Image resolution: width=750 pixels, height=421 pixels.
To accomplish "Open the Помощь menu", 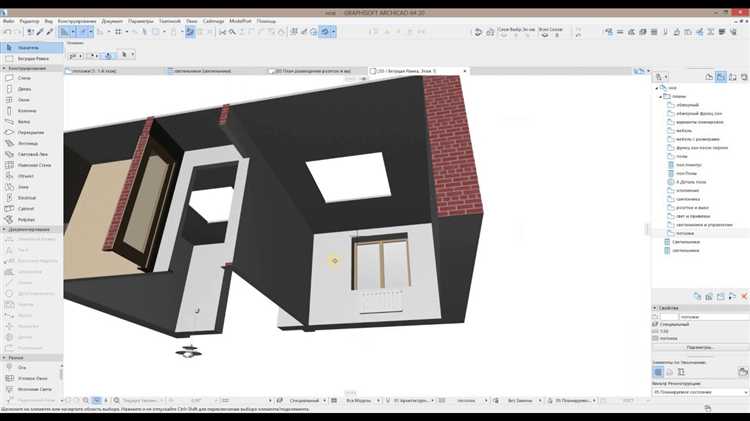I will pyautogui.click(x=266, y=21).
